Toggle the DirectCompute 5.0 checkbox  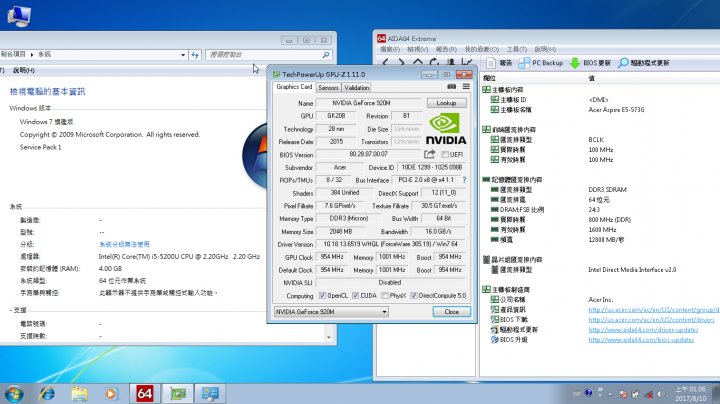click(x=414, y=296)
